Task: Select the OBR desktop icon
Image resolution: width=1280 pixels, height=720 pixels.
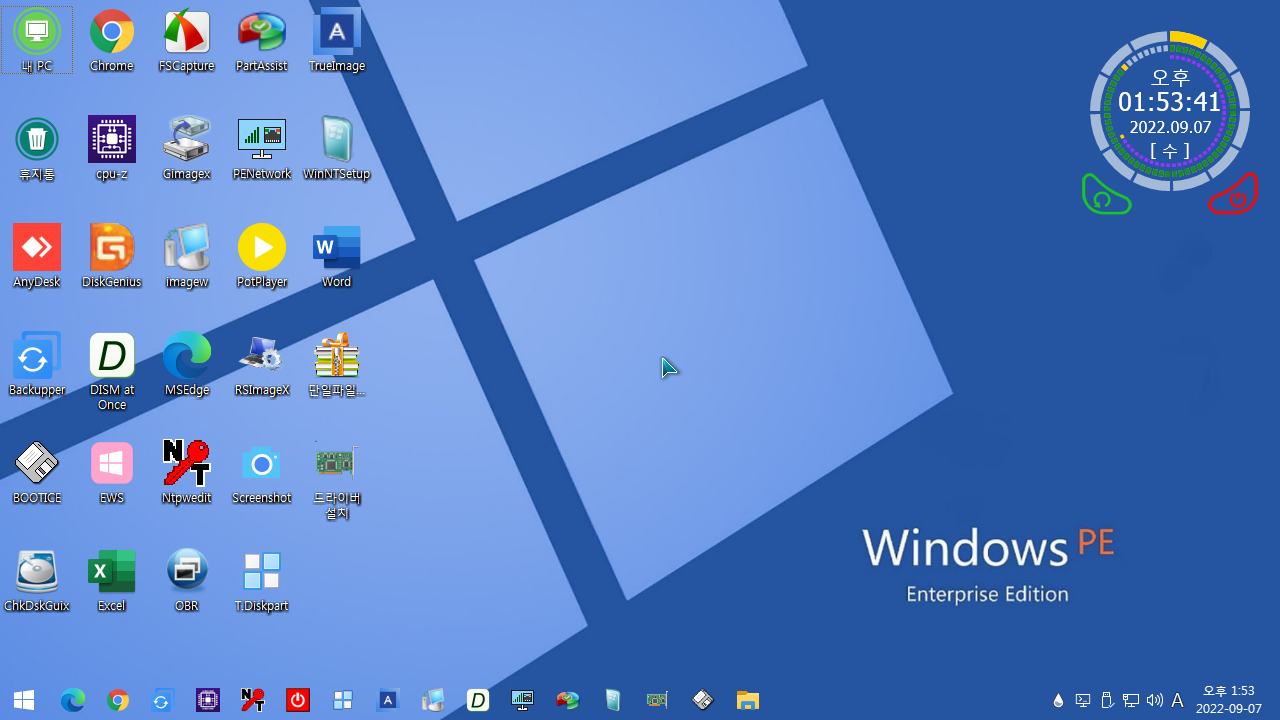Action: coord(187,580)
